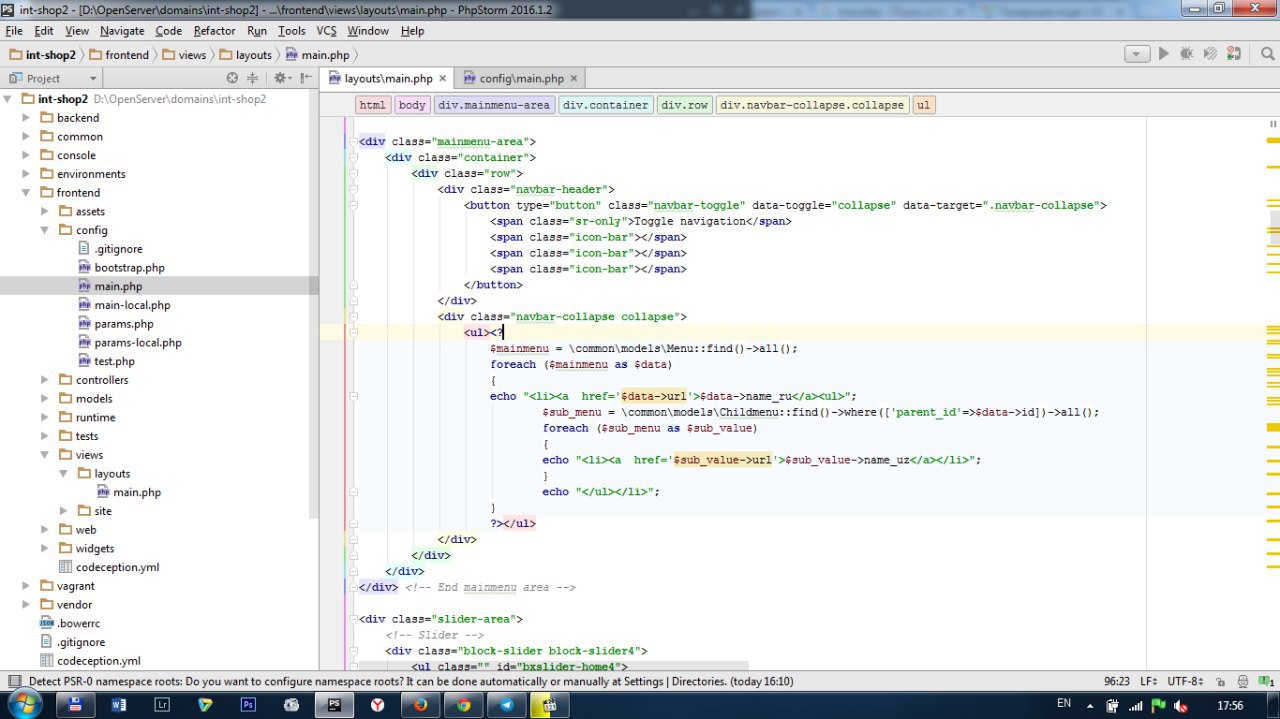This screenshot has width=1280, height=719.
Task: Close the layouts\main.php tab
Action: (x=443, y=78)
